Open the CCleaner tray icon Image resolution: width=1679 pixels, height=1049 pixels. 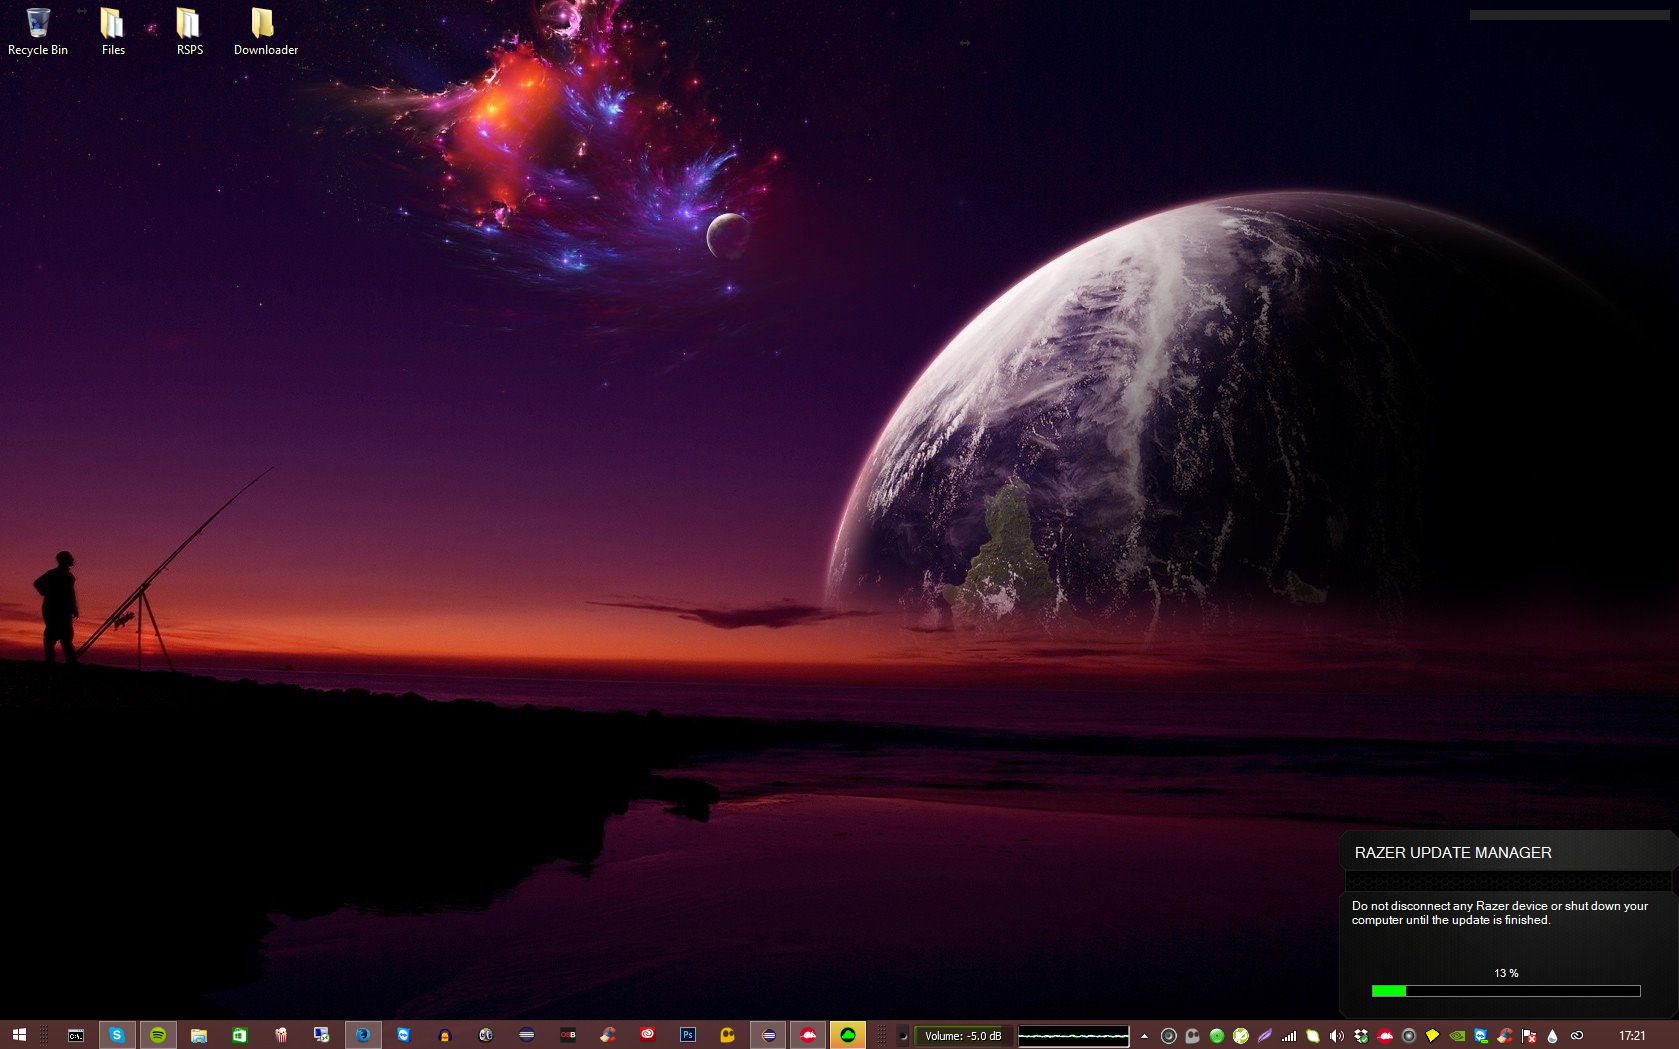click(x=1505, y=1036)
